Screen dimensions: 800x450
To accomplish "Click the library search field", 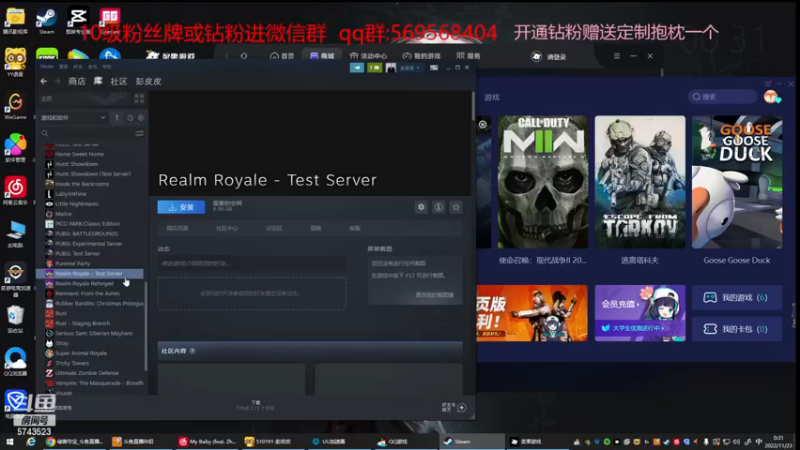I will (87, 133).
